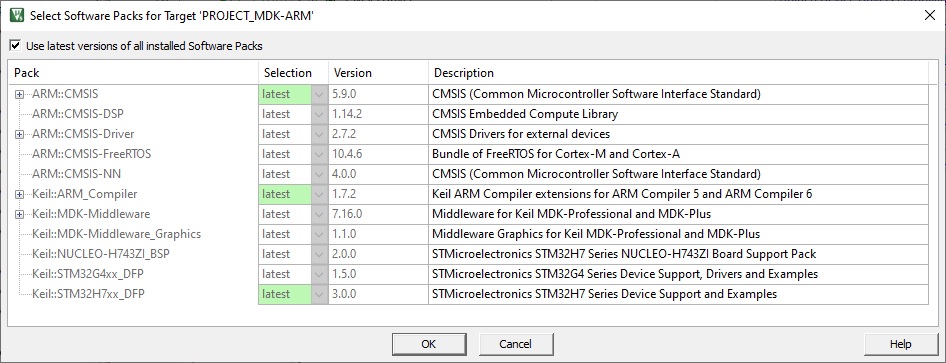Expand the Keil::ARM_Compiler pack node
The height and width of the screenshot is (363, 946).
pyautogui.click(x=20, y=194)
